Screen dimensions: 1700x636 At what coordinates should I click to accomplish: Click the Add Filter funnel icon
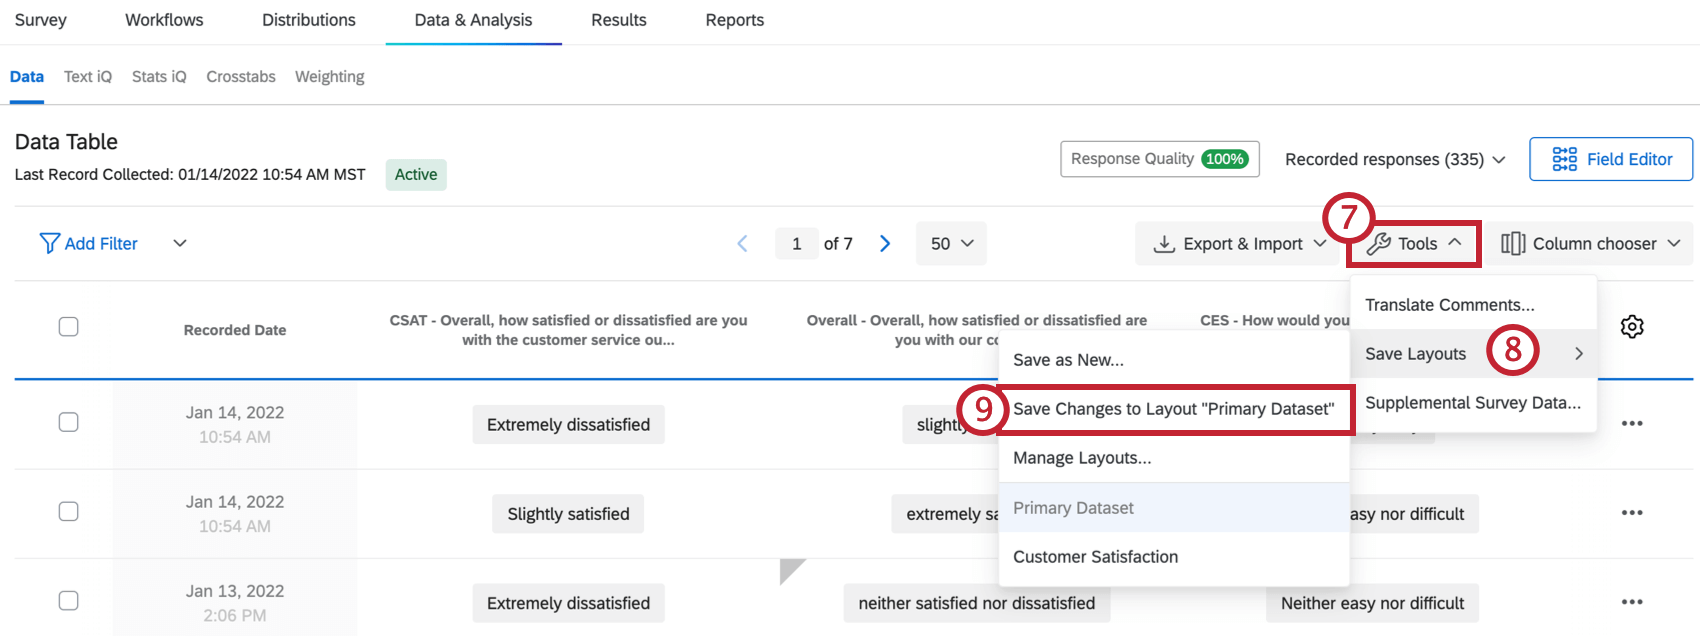(49, 243)
